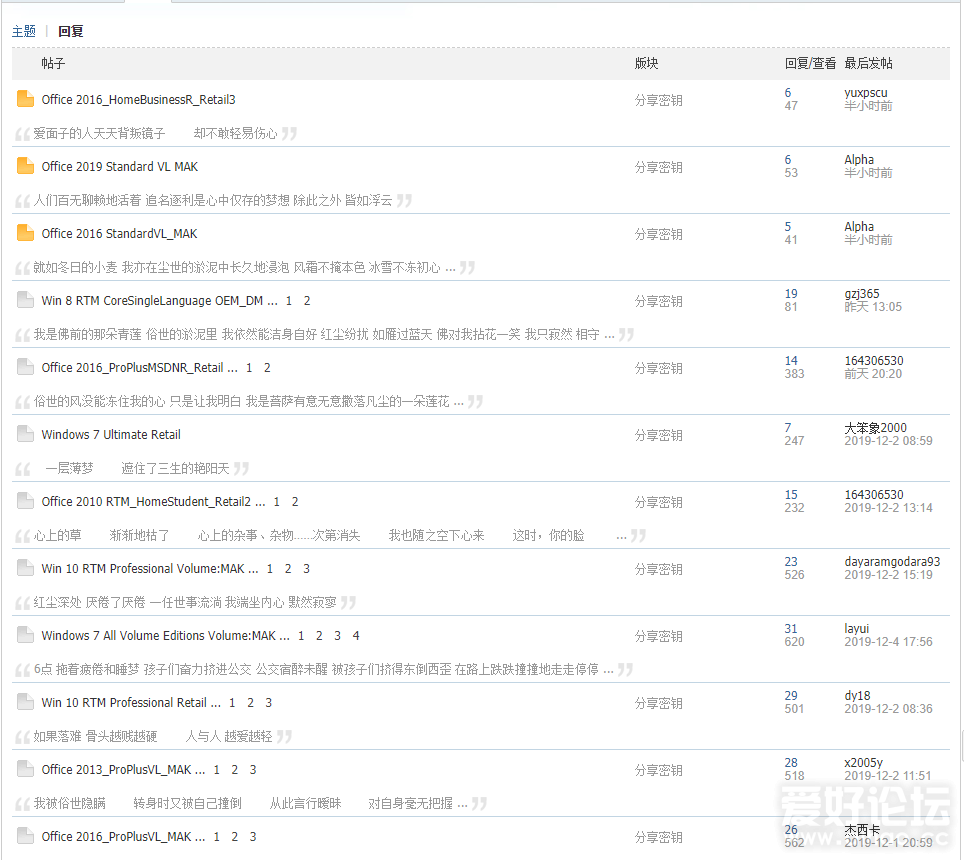This screenshot has width=964, height=860.
Task: Select folder icon beside Office 2013_ProPlusVL_MAK thread
Action: point(25,769)
